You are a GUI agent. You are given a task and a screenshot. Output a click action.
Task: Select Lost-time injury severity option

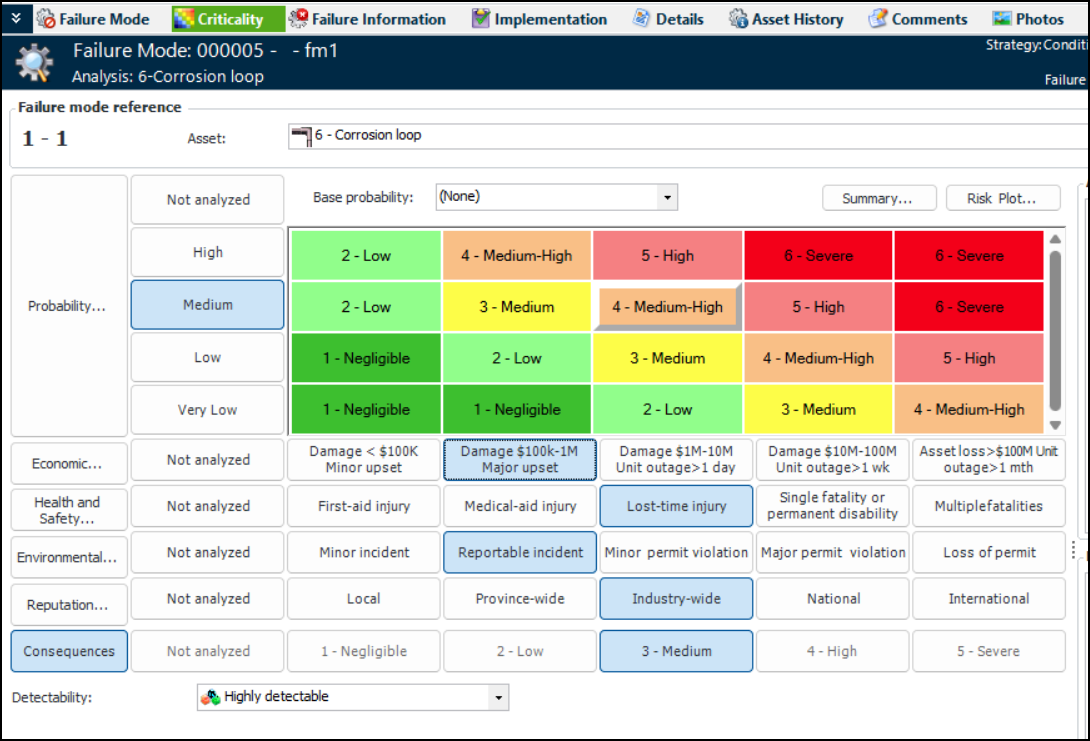676,506
